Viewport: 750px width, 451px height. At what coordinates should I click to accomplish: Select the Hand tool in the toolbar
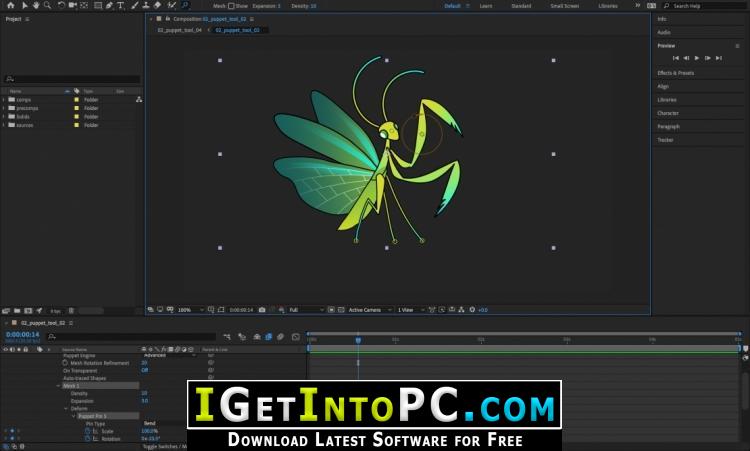pyautogui.click(x=36, y=6)
